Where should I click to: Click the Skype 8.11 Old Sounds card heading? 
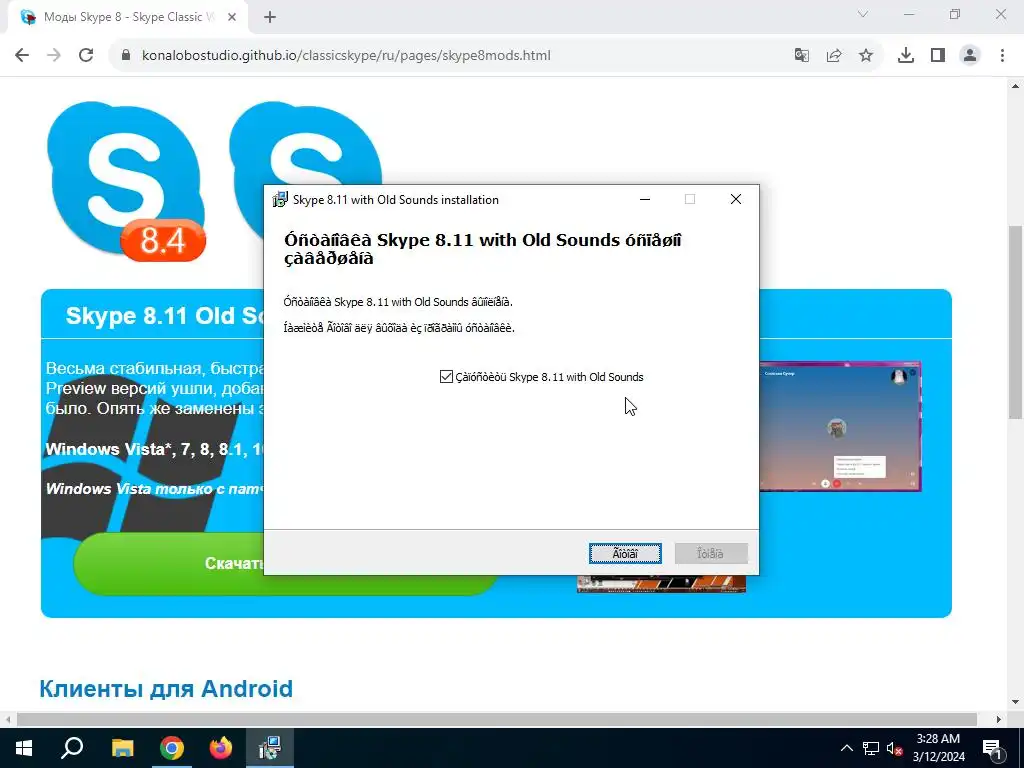165,316
